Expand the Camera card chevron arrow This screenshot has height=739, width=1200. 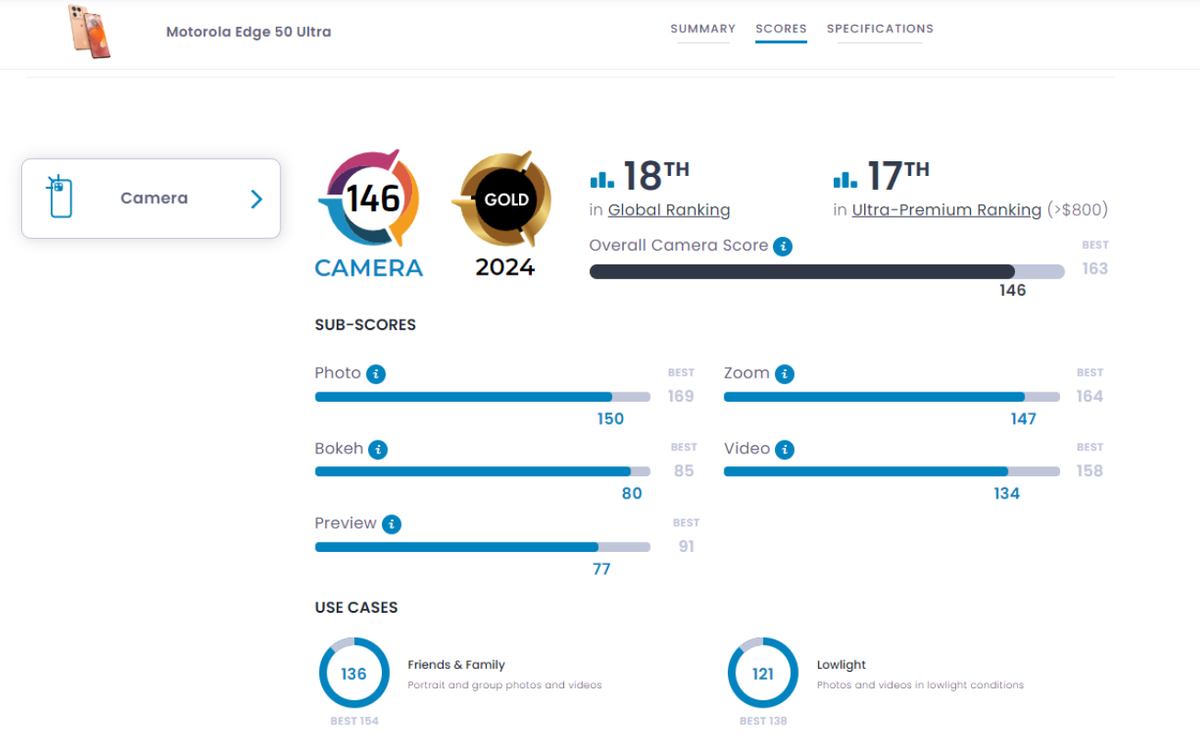coord(256,199)
